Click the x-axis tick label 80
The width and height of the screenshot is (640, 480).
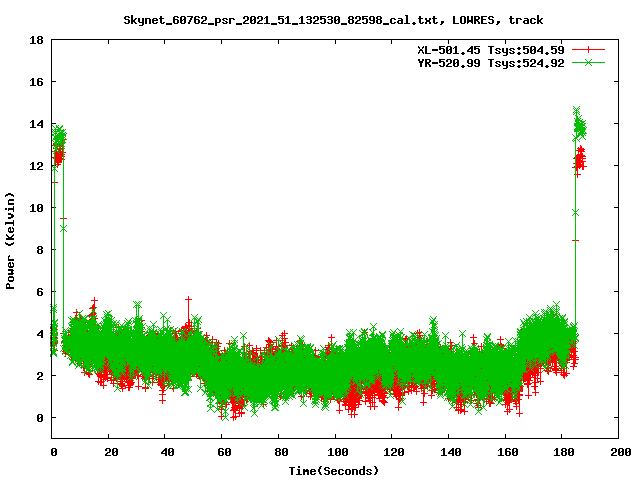coord(281,452)
